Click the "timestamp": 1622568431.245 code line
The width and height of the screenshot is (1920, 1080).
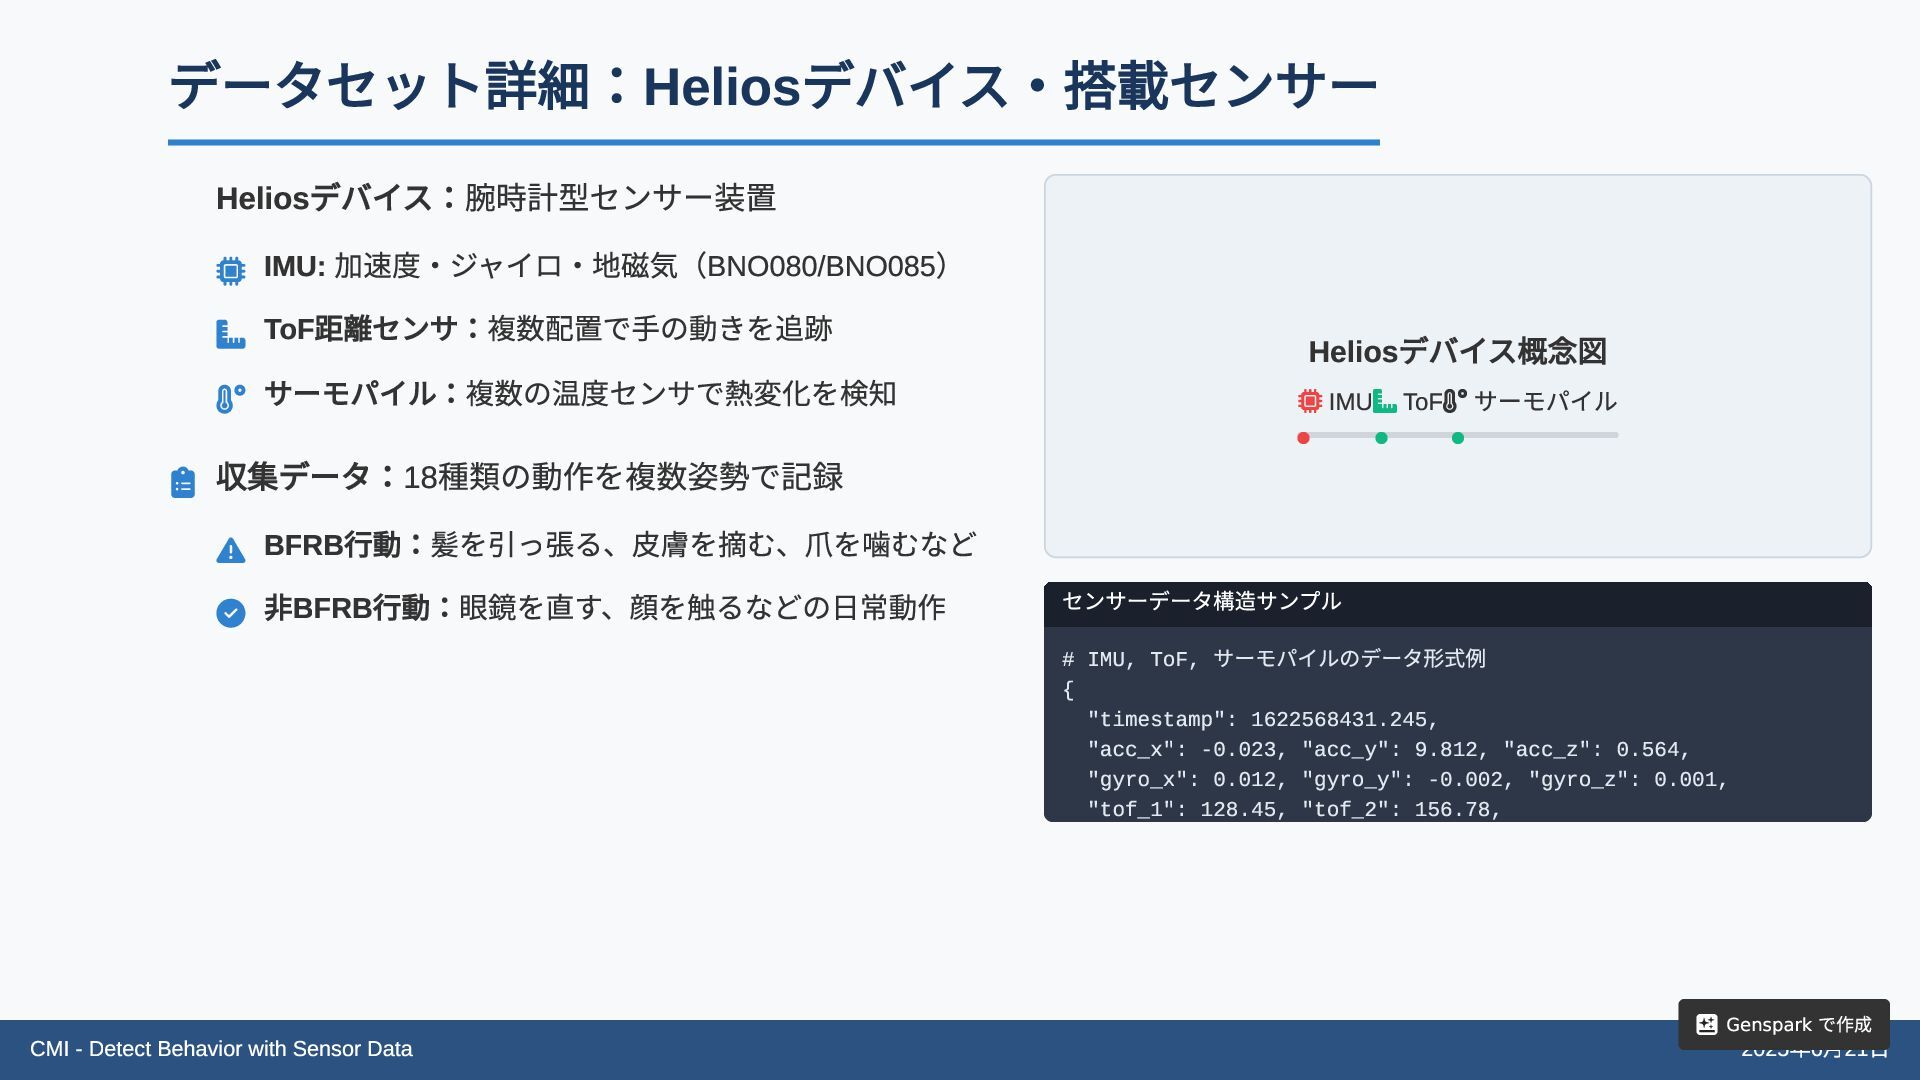tap(1263, 720)
